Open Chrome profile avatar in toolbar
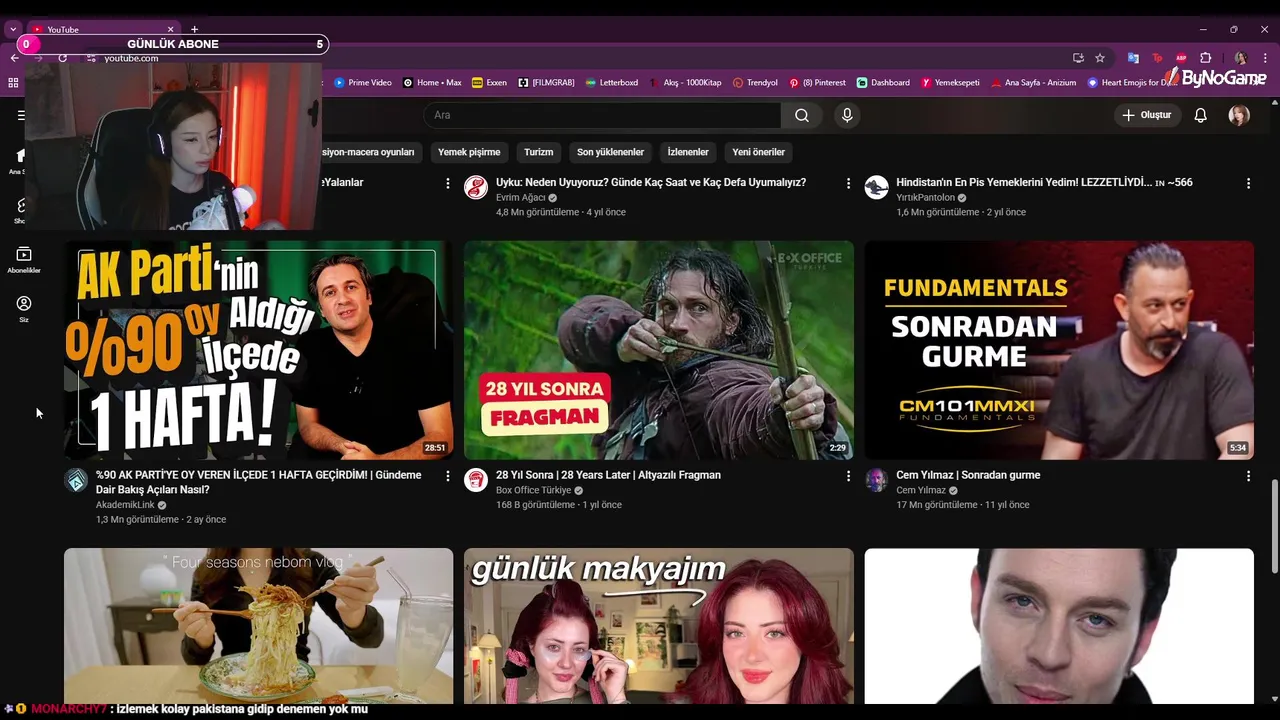Viewport: 1280px width, 720px height. 1240,58
